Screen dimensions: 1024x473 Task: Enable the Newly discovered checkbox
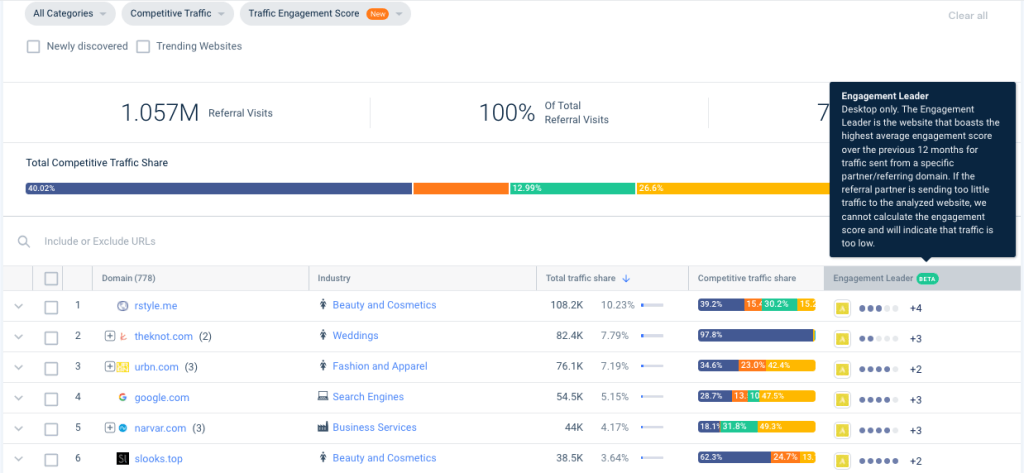click(33, 47)
